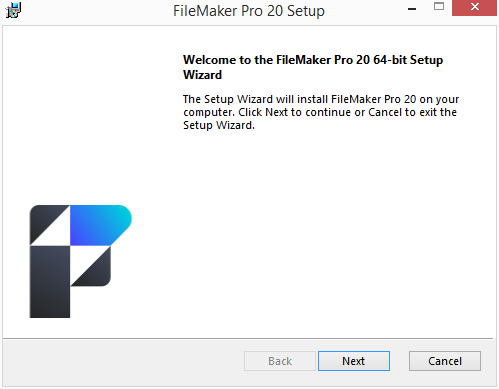Click the FileMaker Pro logo graphic
499x389 pixels.
[x=81, y=261]
